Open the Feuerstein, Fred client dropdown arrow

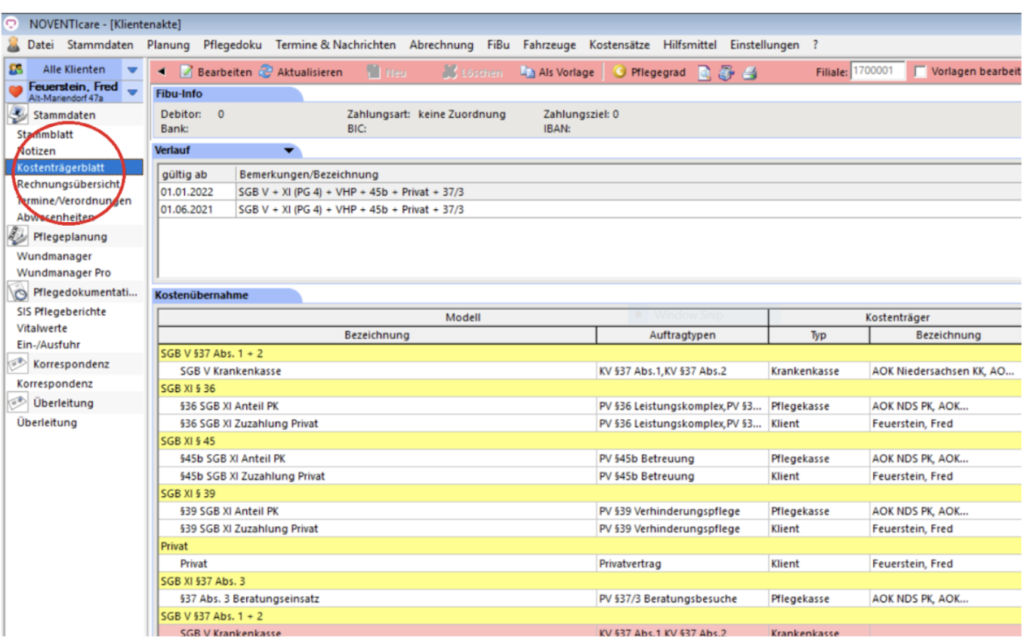133,92
